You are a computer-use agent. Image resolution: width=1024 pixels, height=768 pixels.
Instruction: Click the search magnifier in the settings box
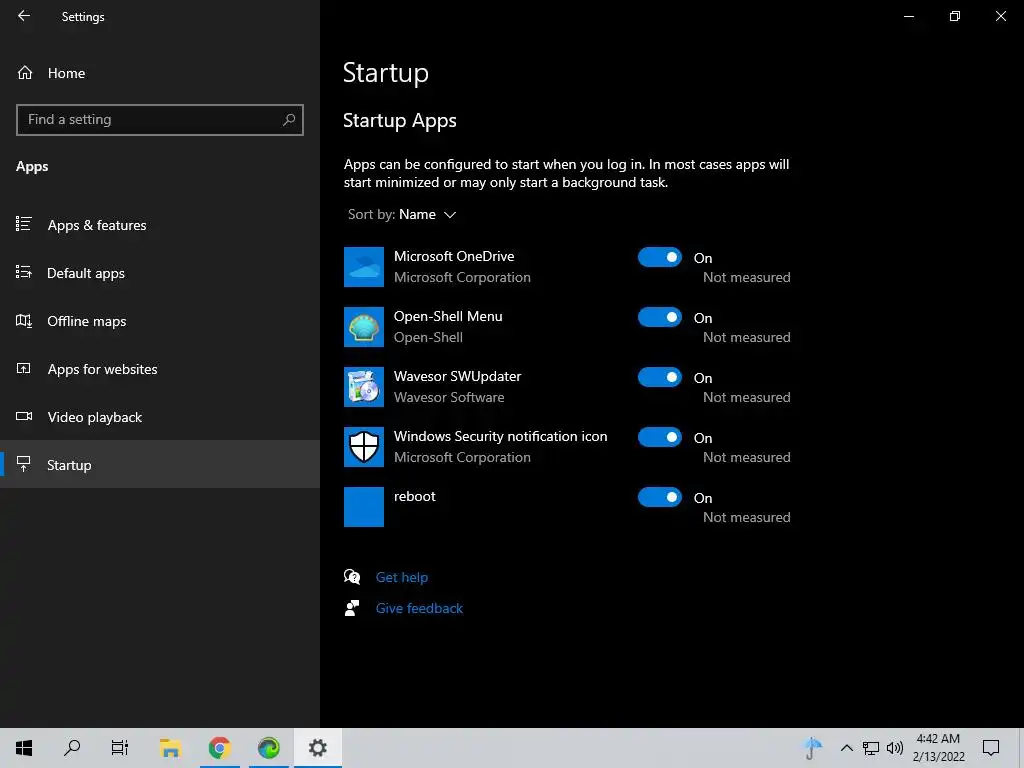289,120
